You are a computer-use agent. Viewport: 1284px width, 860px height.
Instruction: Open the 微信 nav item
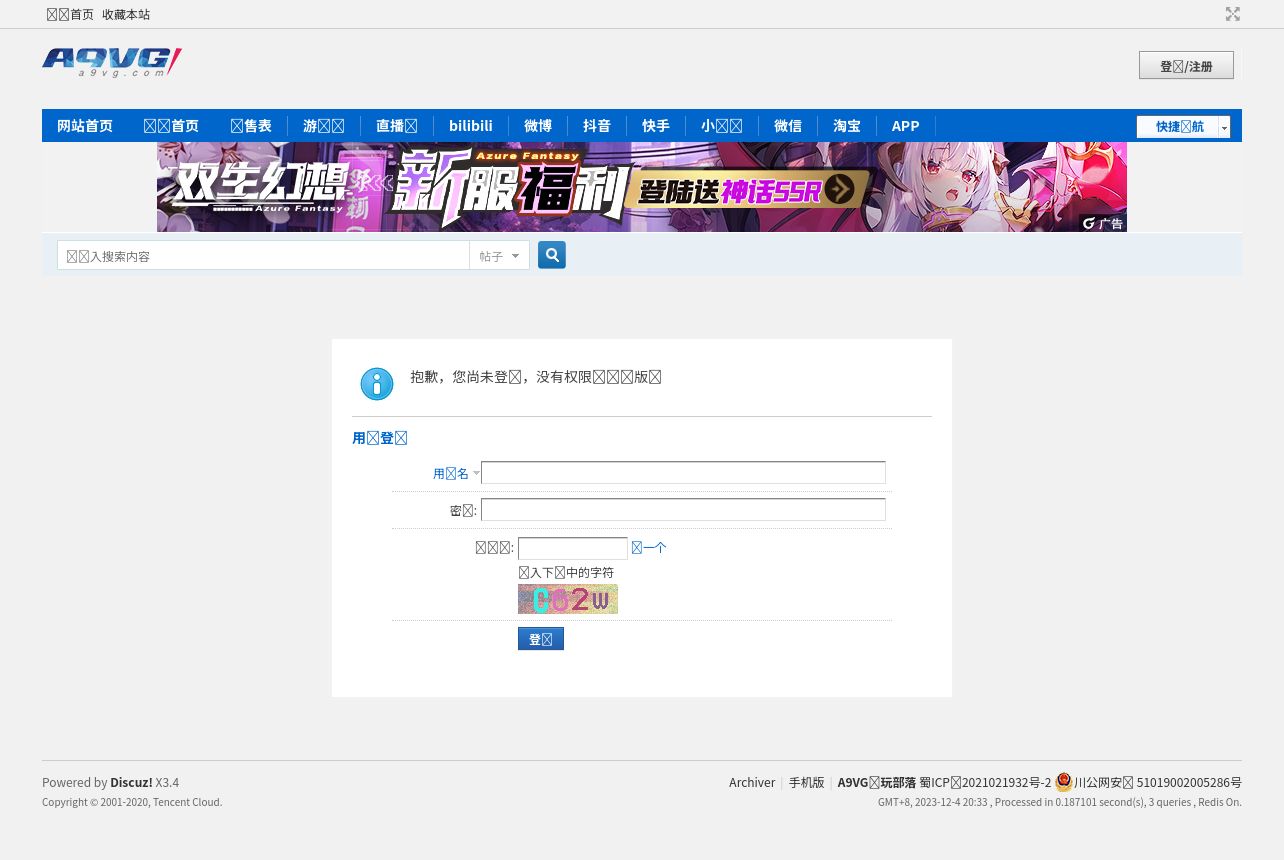788,126
